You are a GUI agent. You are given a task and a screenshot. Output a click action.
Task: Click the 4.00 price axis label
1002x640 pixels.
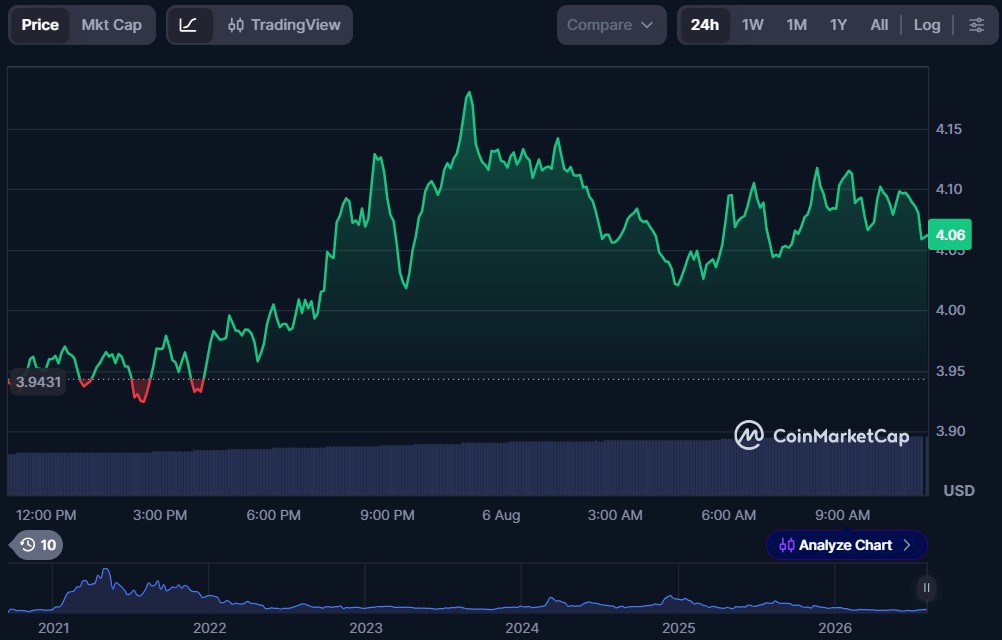[x=950, y=310]
